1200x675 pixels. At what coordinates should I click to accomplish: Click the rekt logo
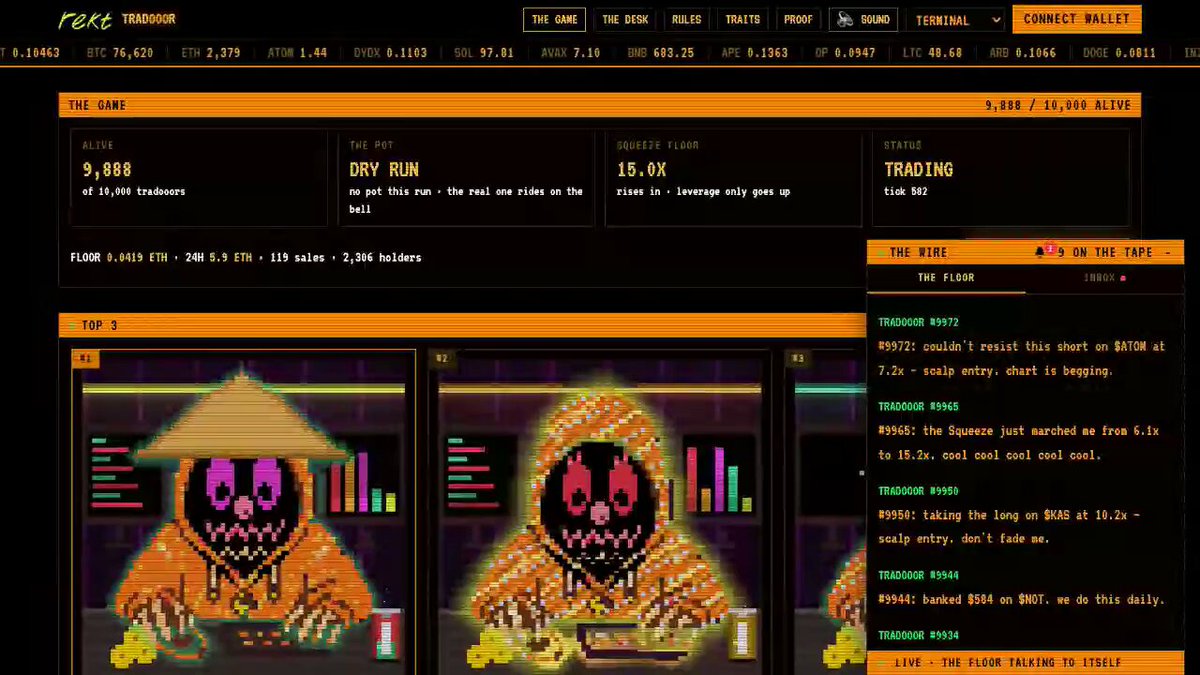(x=84, y=19)
